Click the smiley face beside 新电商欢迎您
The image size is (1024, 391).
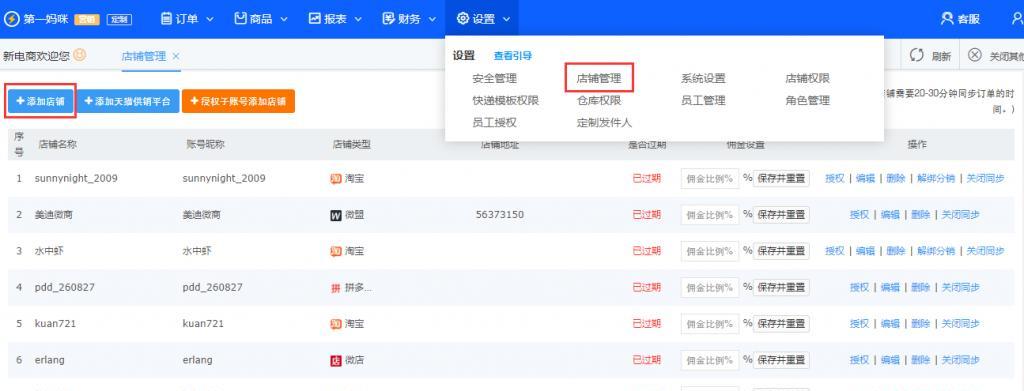coord(80,55)
